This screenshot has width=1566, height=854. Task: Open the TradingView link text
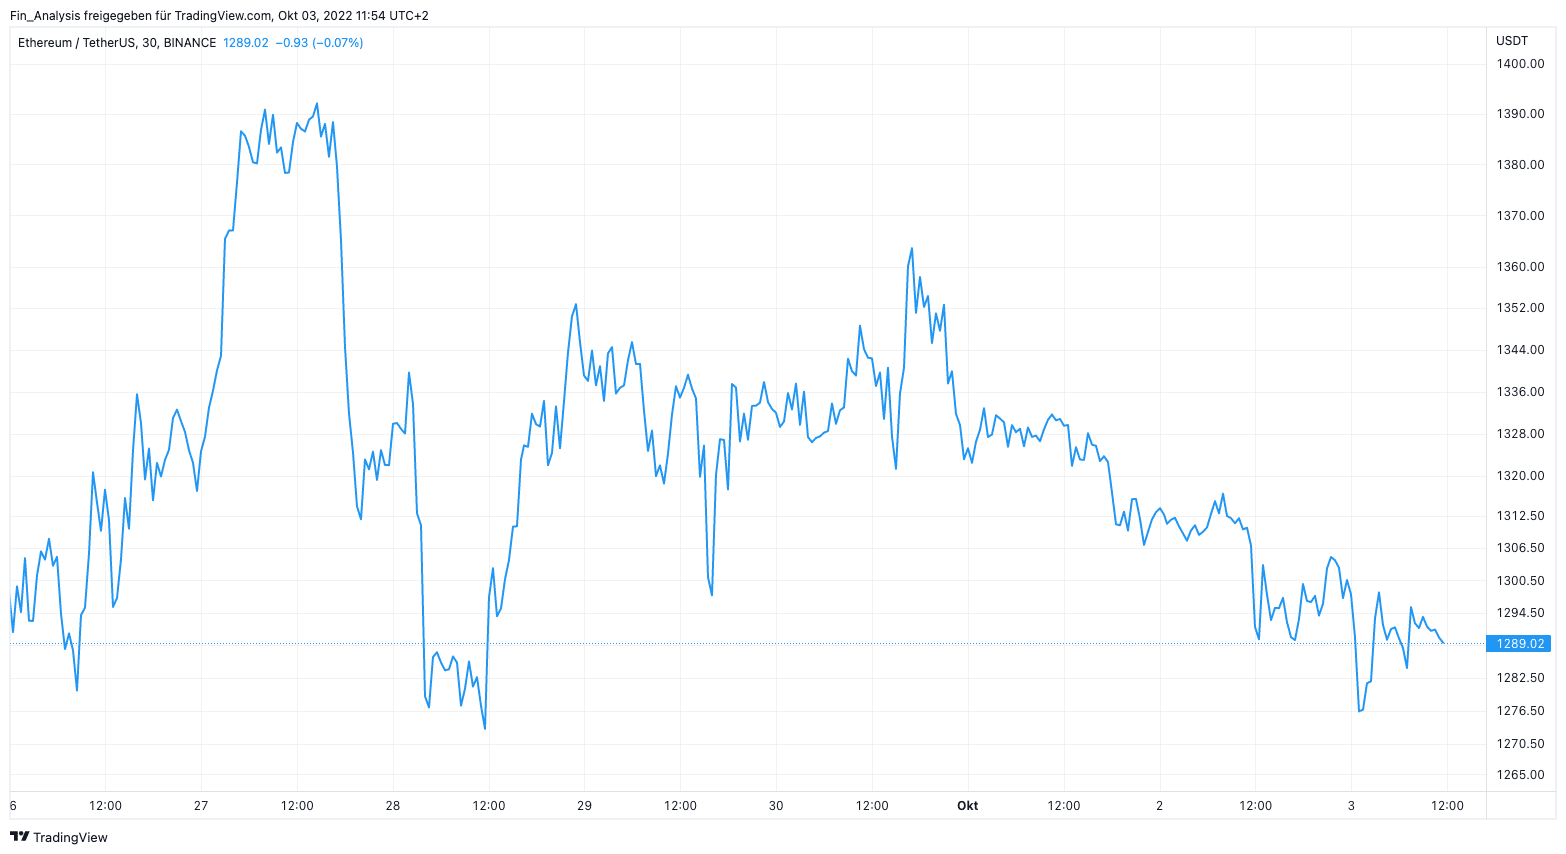(x=70, y=837)
